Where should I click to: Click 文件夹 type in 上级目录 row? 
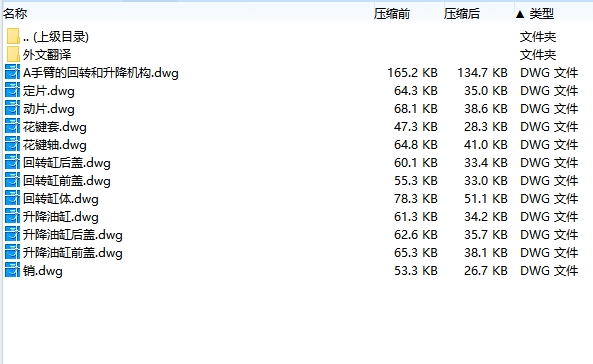click(538, 37)
